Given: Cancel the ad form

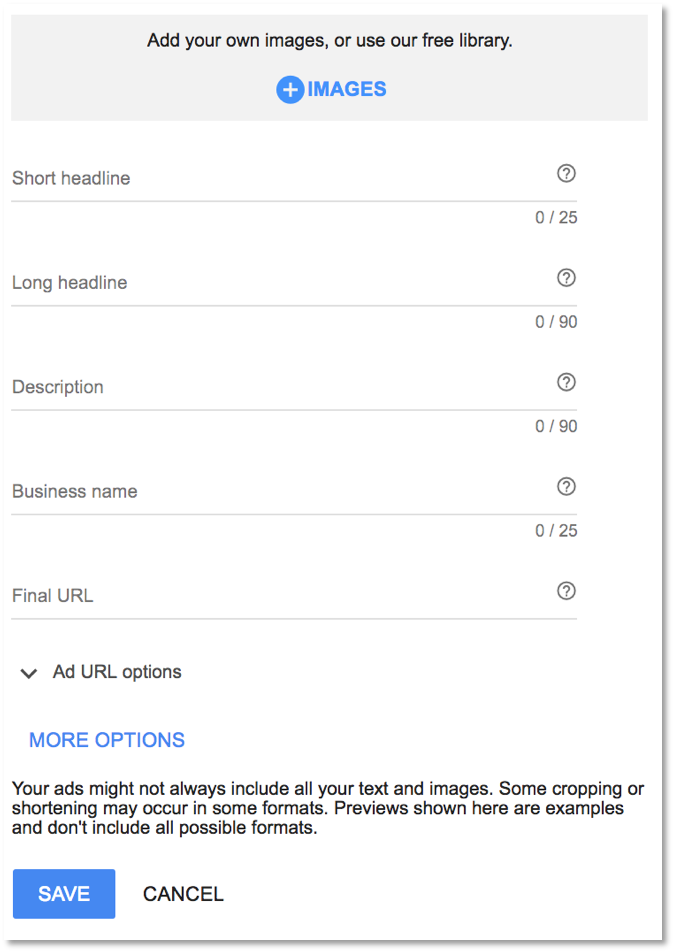Looking at the screenshot, I should point(183,894).
